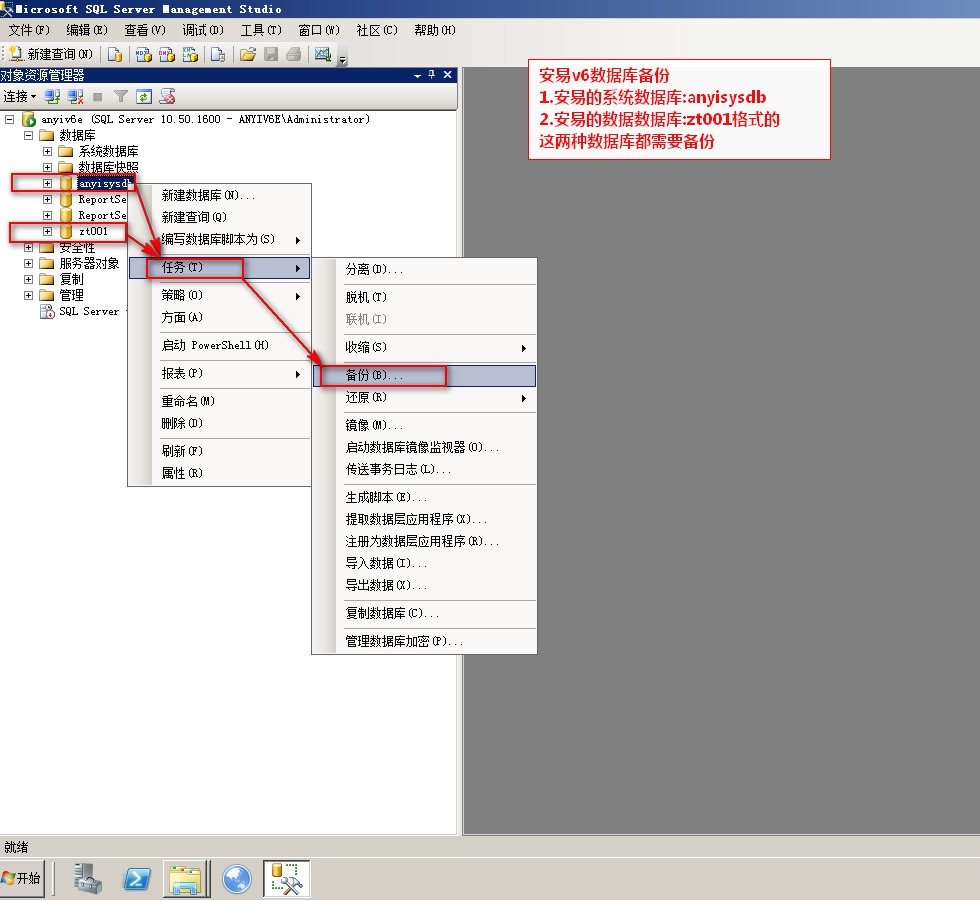Screen dimensions: 980x900
Task: Click the Connect Object Explorer icon
Action: pos(53,97)
